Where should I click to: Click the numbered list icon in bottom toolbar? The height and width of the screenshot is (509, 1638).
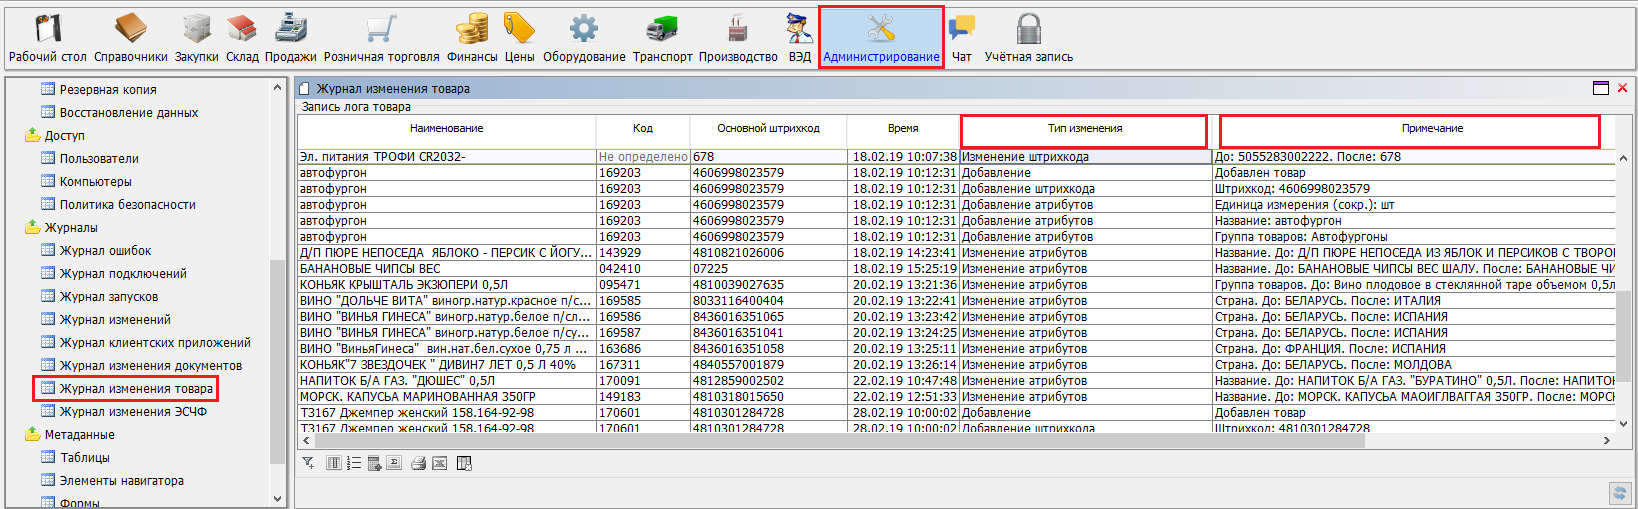coord(354,463)
